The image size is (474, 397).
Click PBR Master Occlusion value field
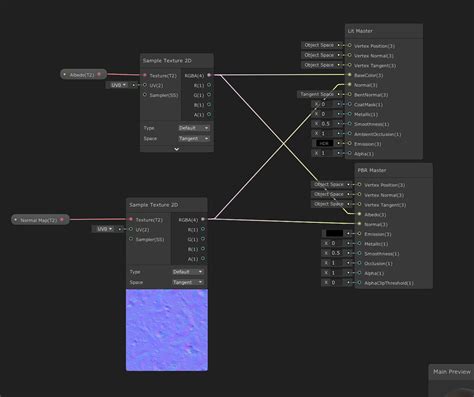pos(338,263)
